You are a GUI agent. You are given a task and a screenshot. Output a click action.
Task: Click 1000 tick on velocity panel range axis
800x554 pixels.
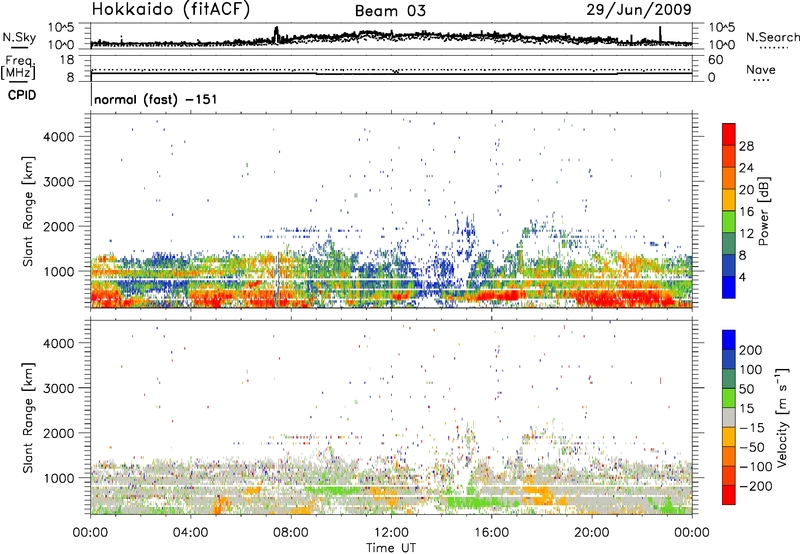(59, 478)
